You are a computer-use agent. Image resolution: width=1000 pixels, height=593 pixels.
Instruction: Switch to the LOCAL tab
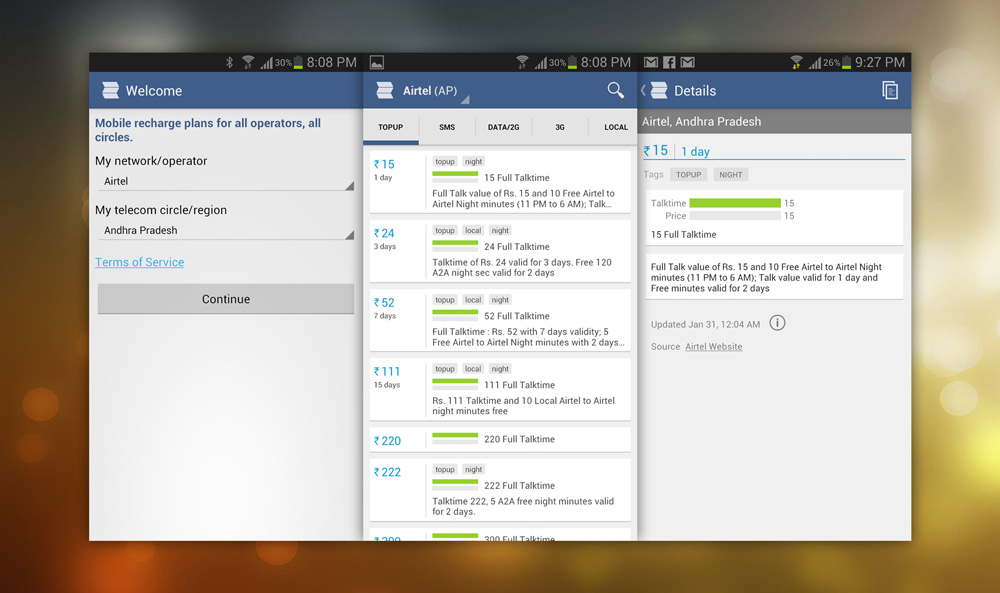tap(613, 127)
